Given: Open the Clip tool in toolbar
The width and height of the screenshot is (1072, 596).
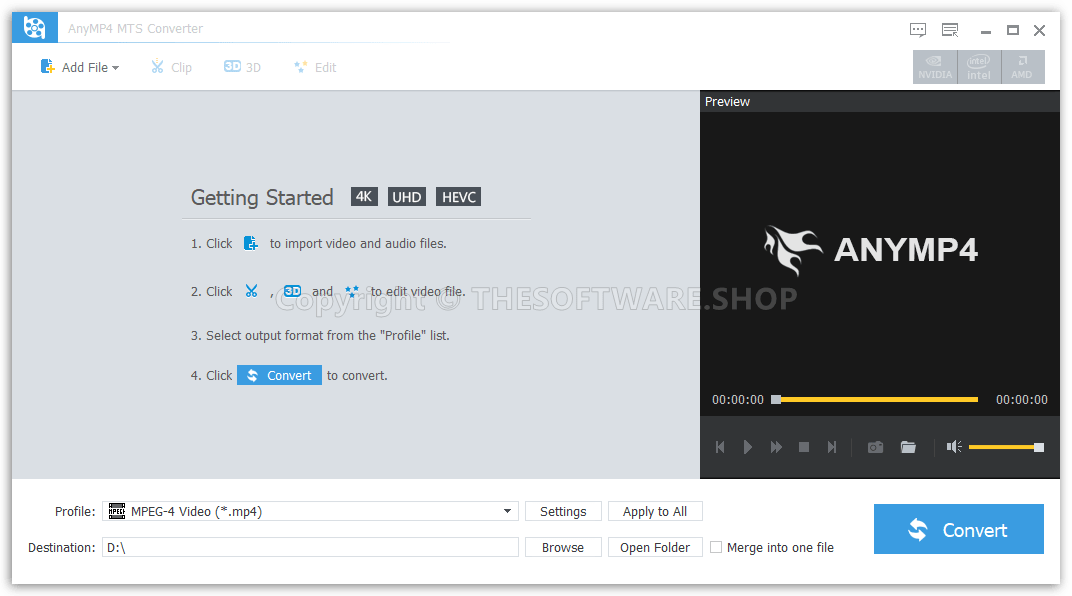Looking at the screenshot, I should click(x=171, y=67).
